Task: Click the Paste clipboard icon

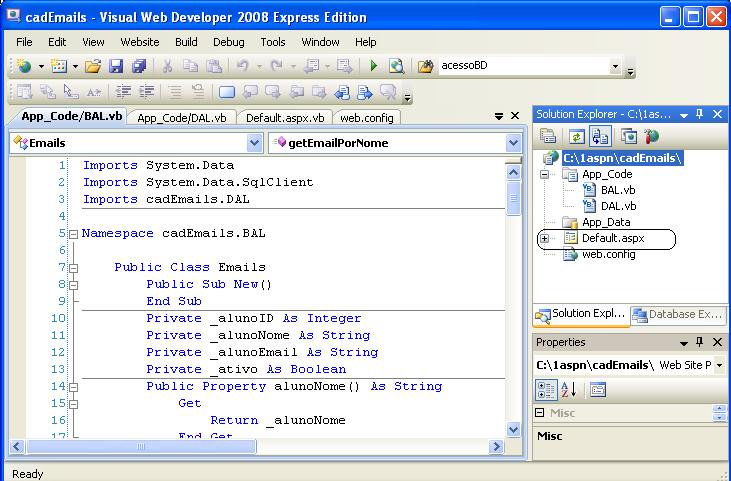Action: click(214, 66)
